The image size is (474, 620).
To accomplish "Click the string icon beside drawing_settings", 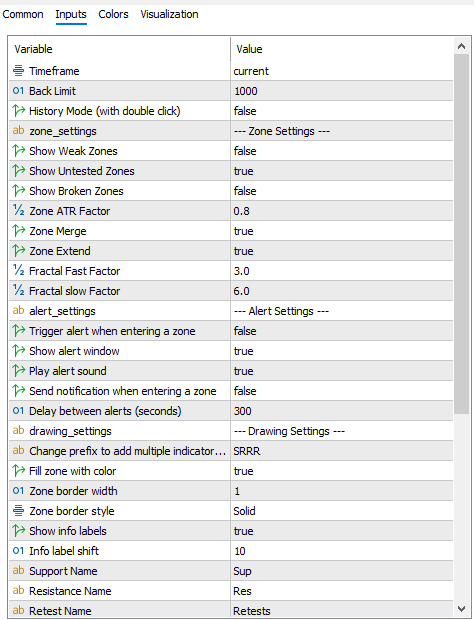I will pos(19,431).
